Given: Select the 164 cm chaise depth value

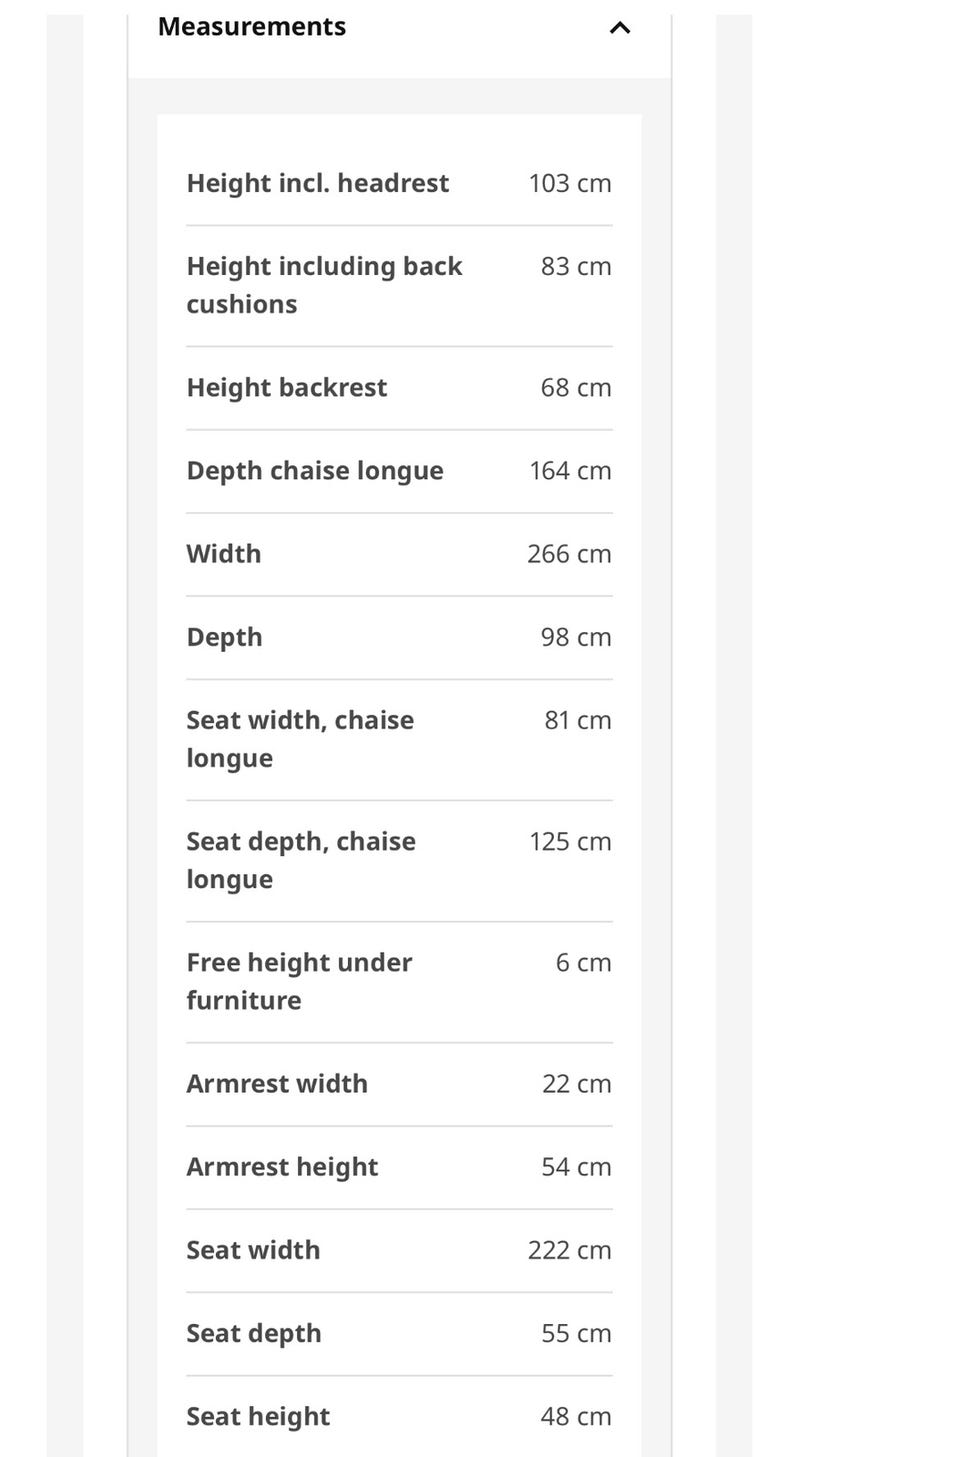Looking at the screenshot, I should pos(570,471).
